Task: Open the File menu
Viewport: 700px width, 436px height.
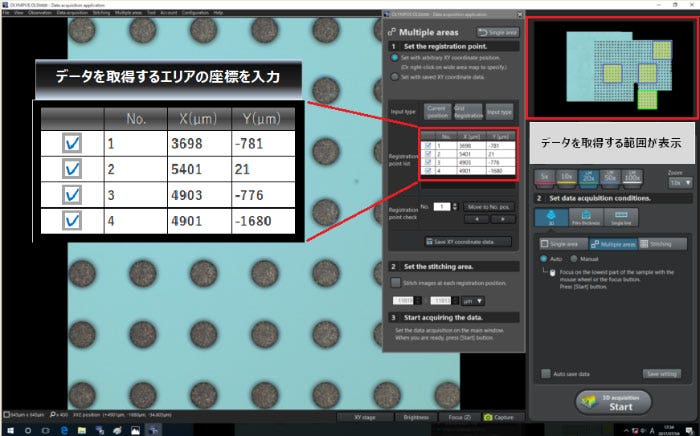Action: click(6, 12)
